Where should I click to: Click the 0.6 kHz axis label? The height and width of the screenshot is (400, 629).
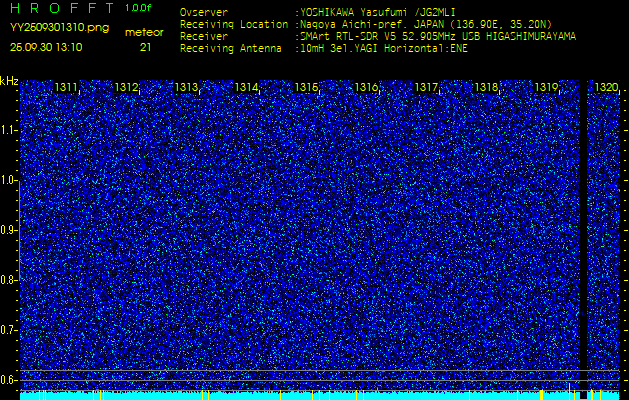click(9, 379)
